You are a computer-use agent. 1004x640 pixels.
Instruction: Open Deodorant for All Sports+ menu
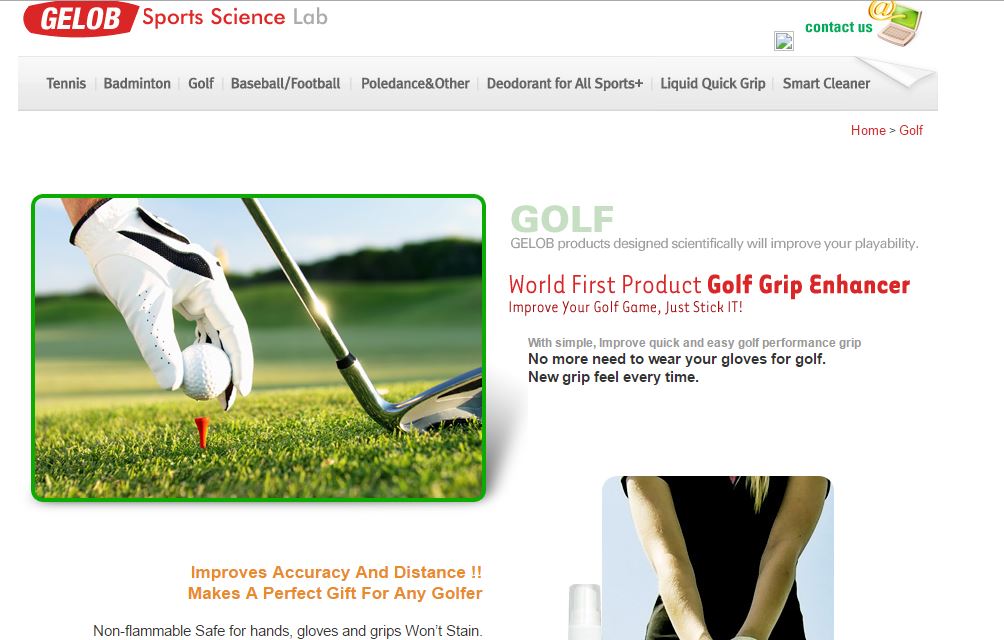(x=565, y=84)
